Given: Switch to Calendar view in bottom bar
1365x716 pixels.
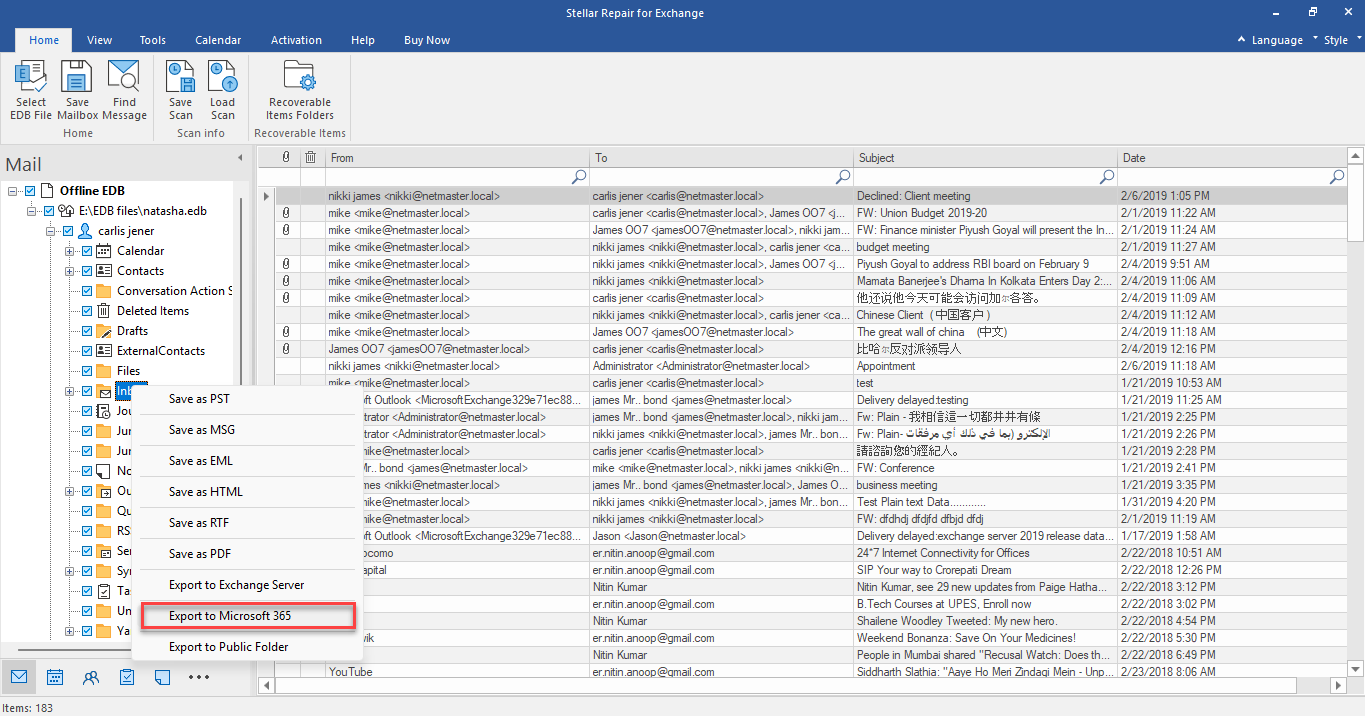Looking at the screenshot, I should point(55,677).
